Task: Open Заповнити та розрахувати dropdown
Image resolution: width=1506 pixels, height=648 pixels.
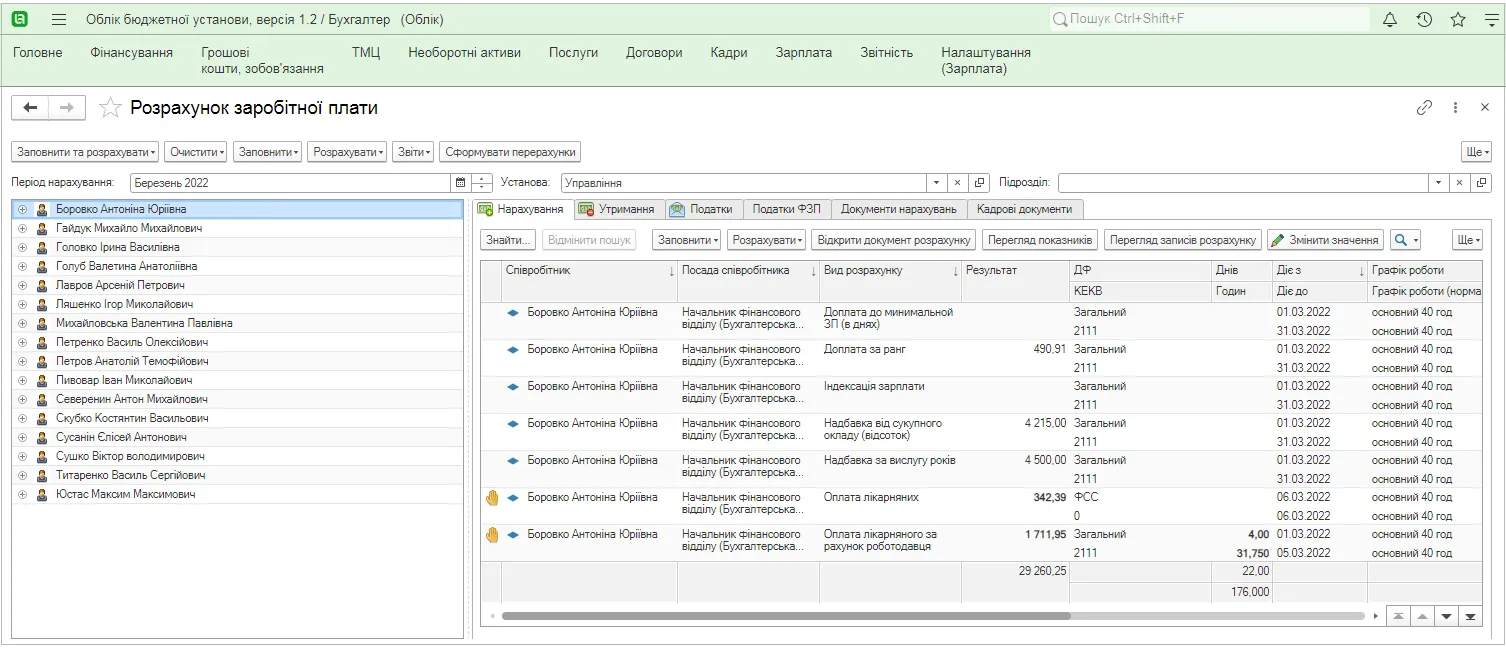Action: click(x=85, y=152)
